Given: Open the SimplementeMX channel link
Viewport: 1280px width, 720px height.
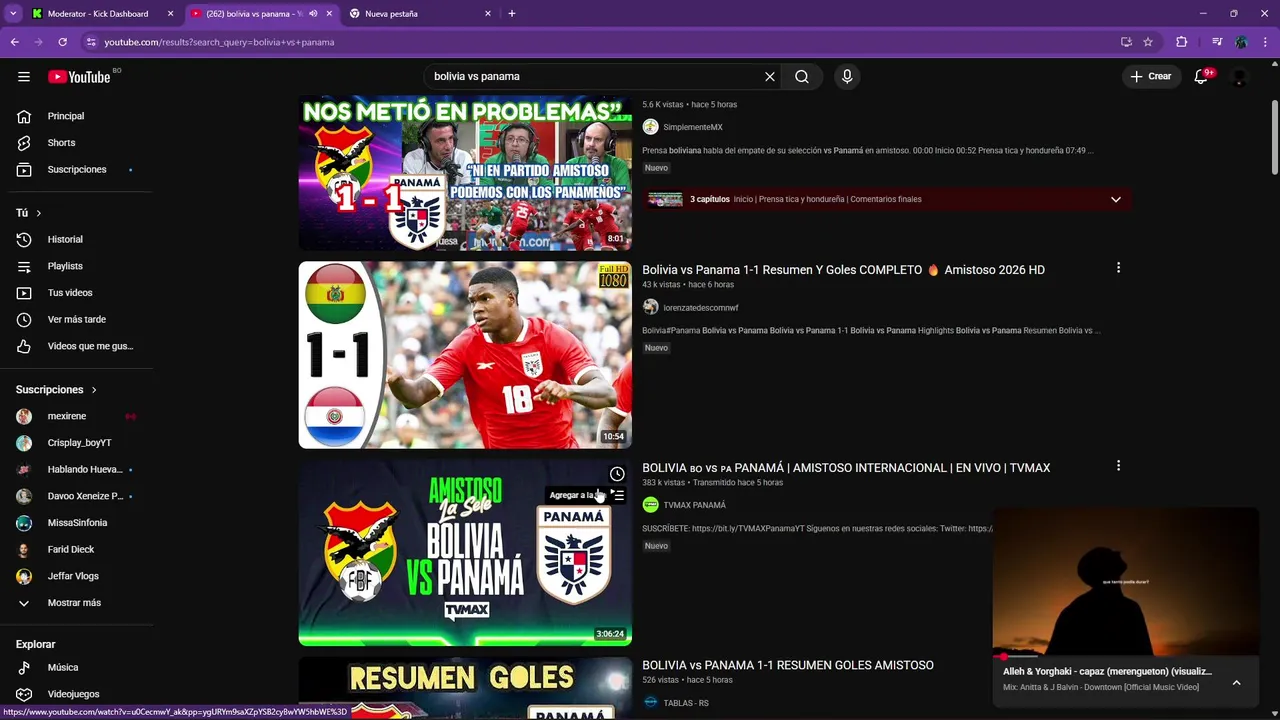Looking at the screenshot, I should coord(692,127).
